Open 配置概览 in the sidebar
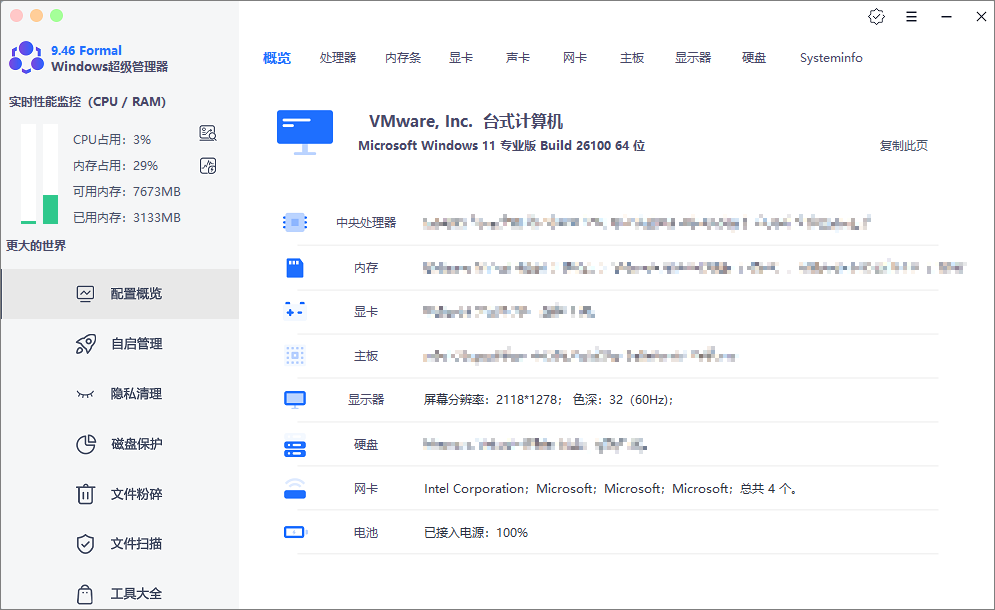Viewport: 995px width, 610px height. 121,293
